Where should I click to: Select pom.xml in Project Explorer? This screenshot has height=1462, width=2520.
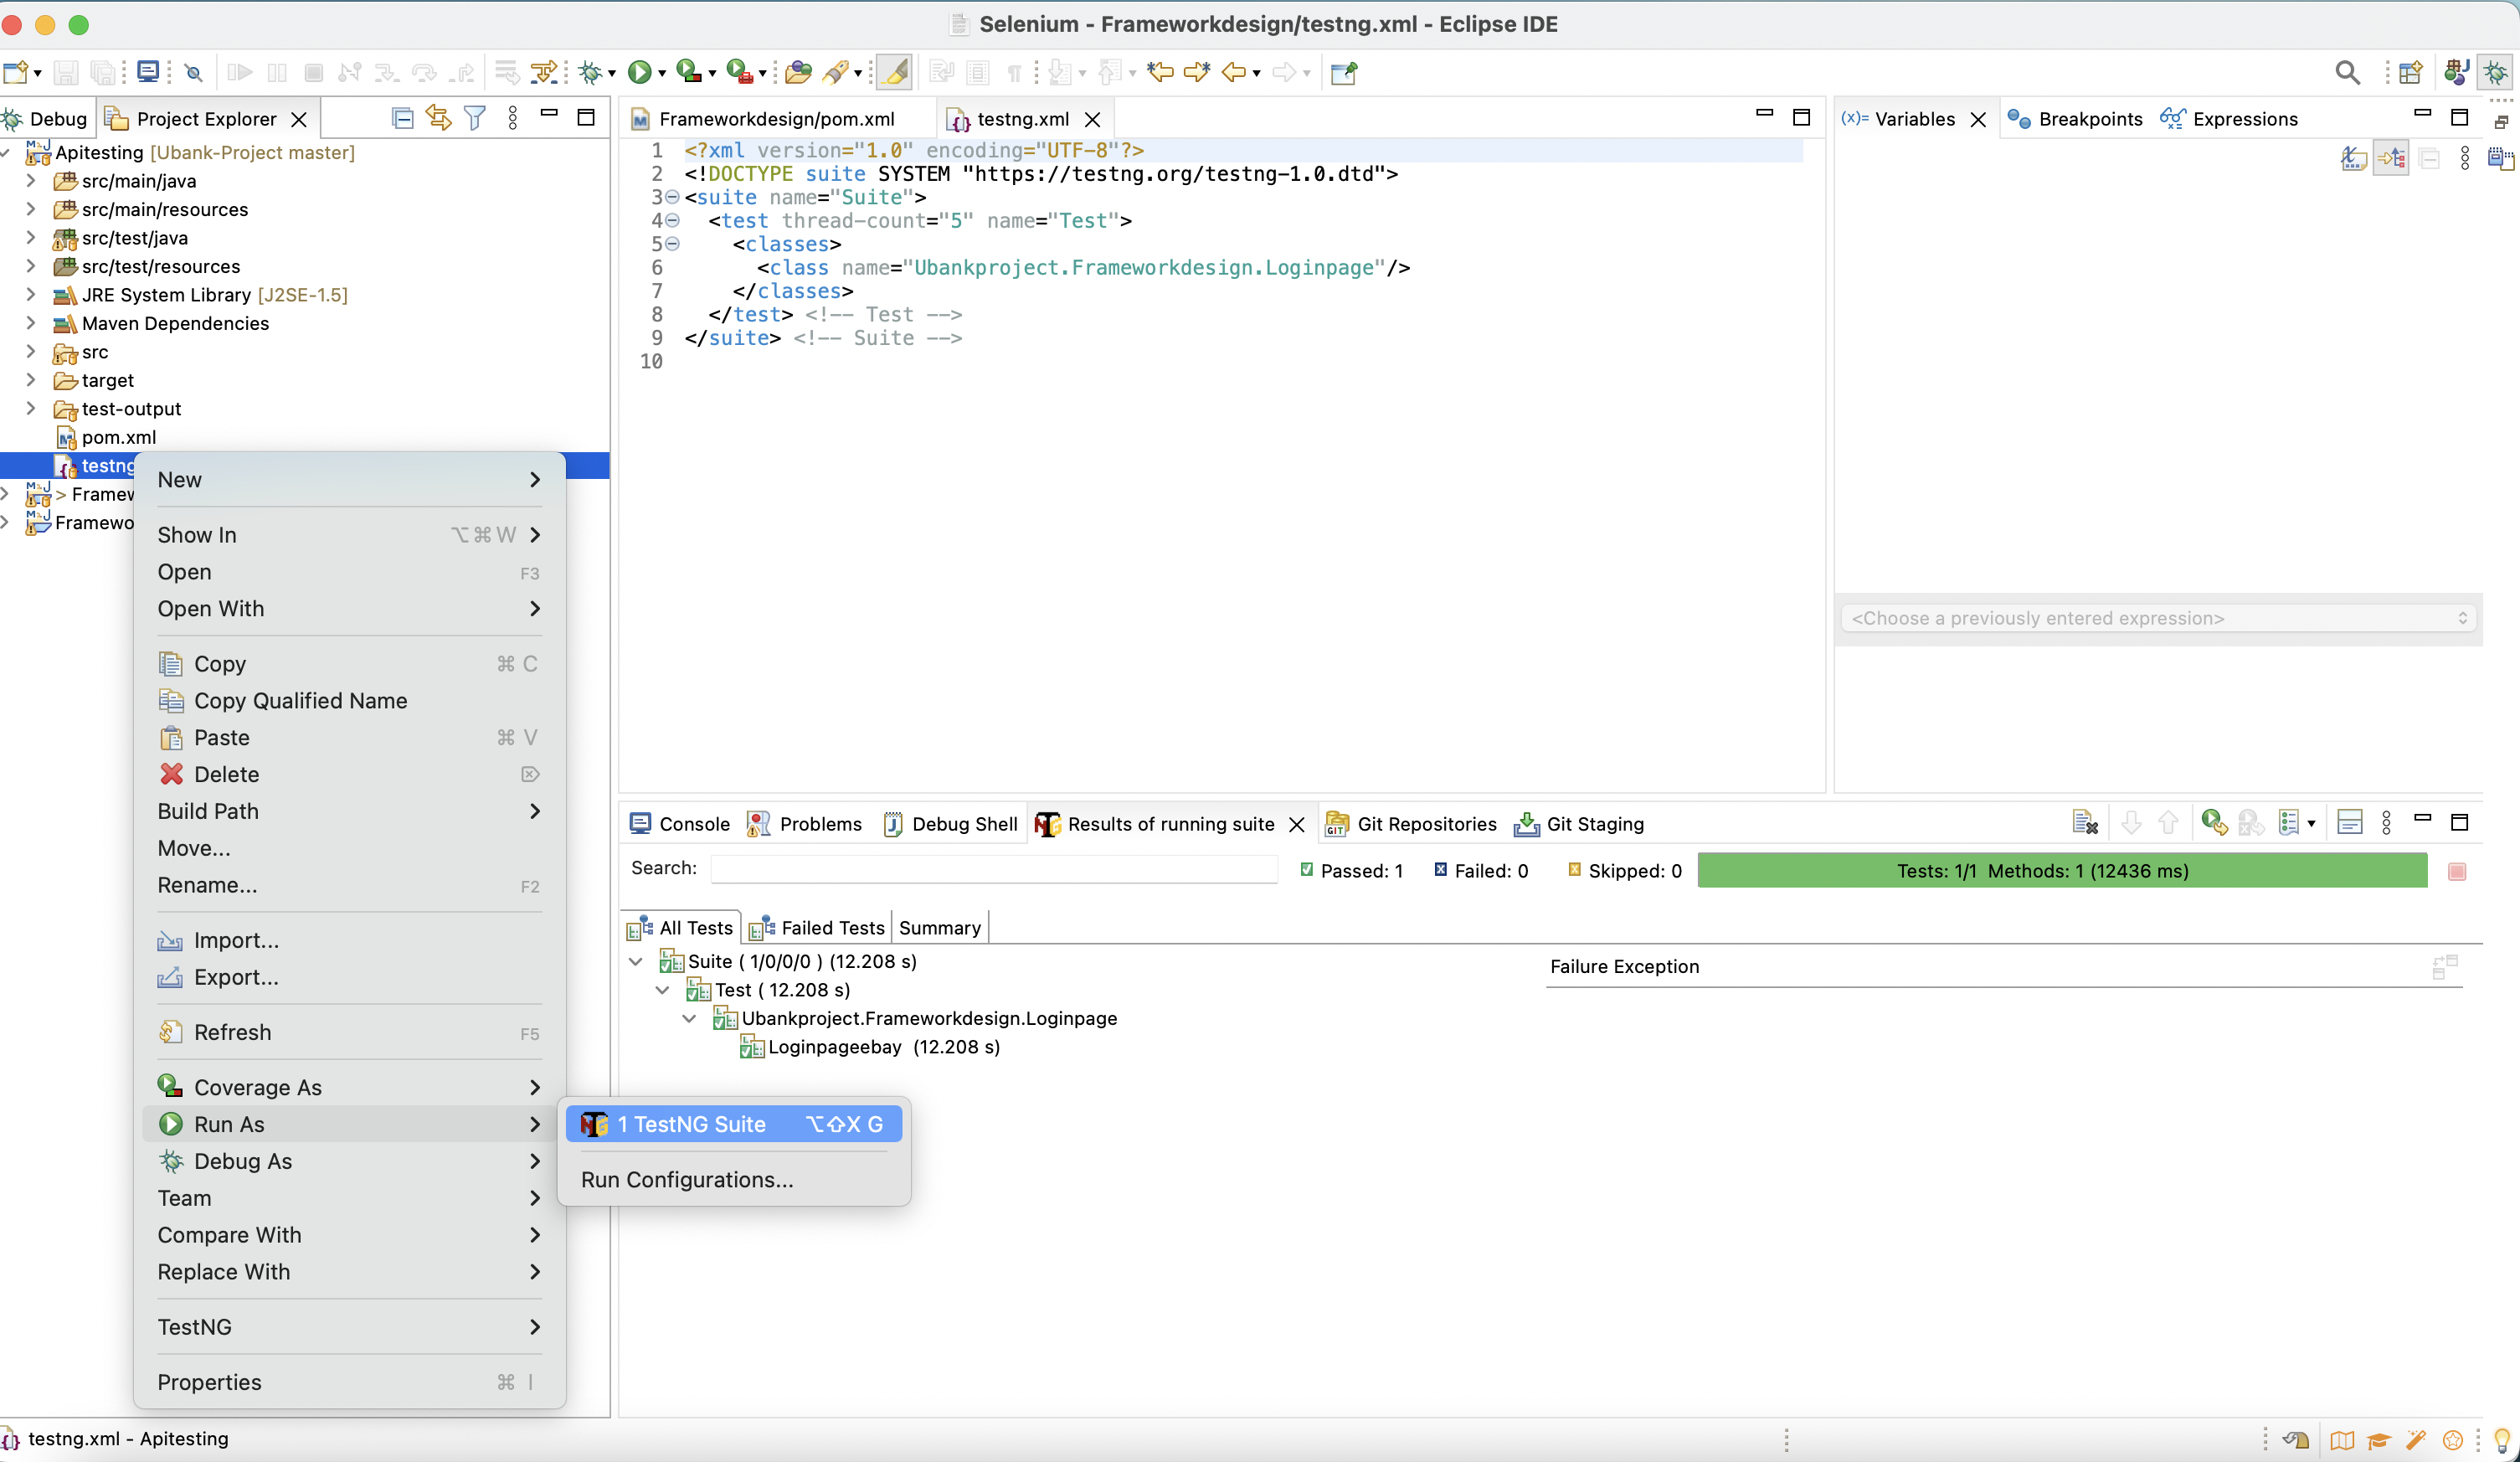tap(107, 437)
